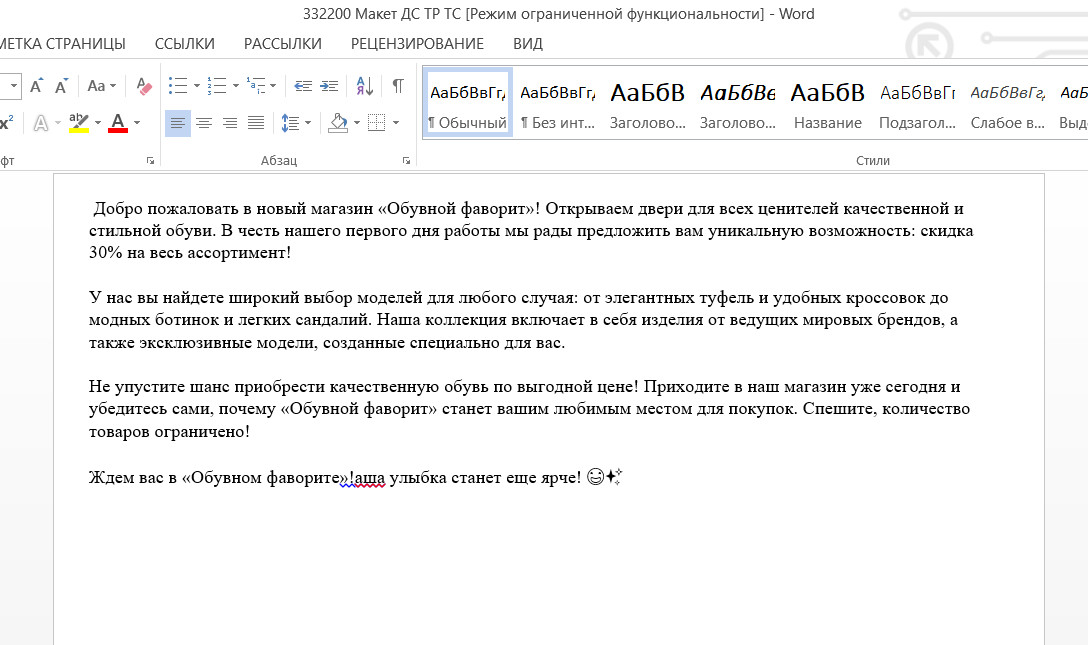The height and width of the screenshot is (645, 1088).
Task: Open the borders dropdown arrow
Action: point(396,123)
